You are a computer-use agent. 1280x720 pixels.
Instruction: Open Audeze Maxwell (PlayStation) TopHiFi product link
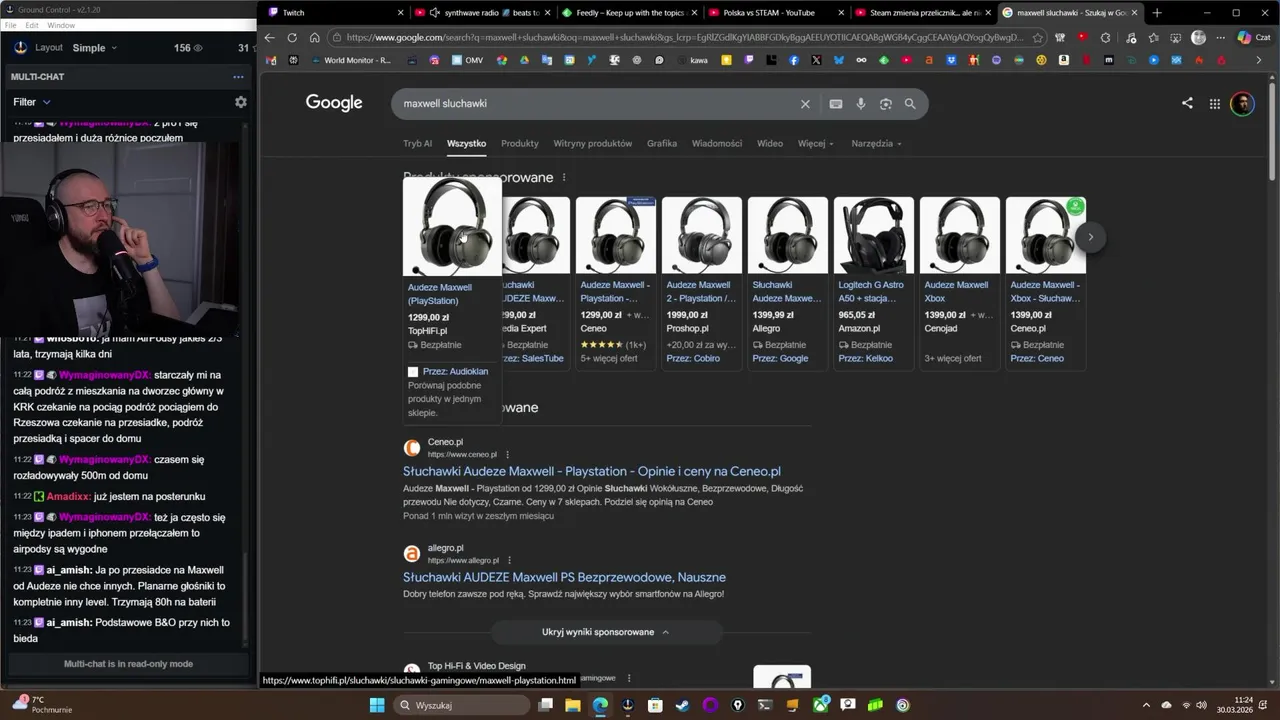click(440, 294)
